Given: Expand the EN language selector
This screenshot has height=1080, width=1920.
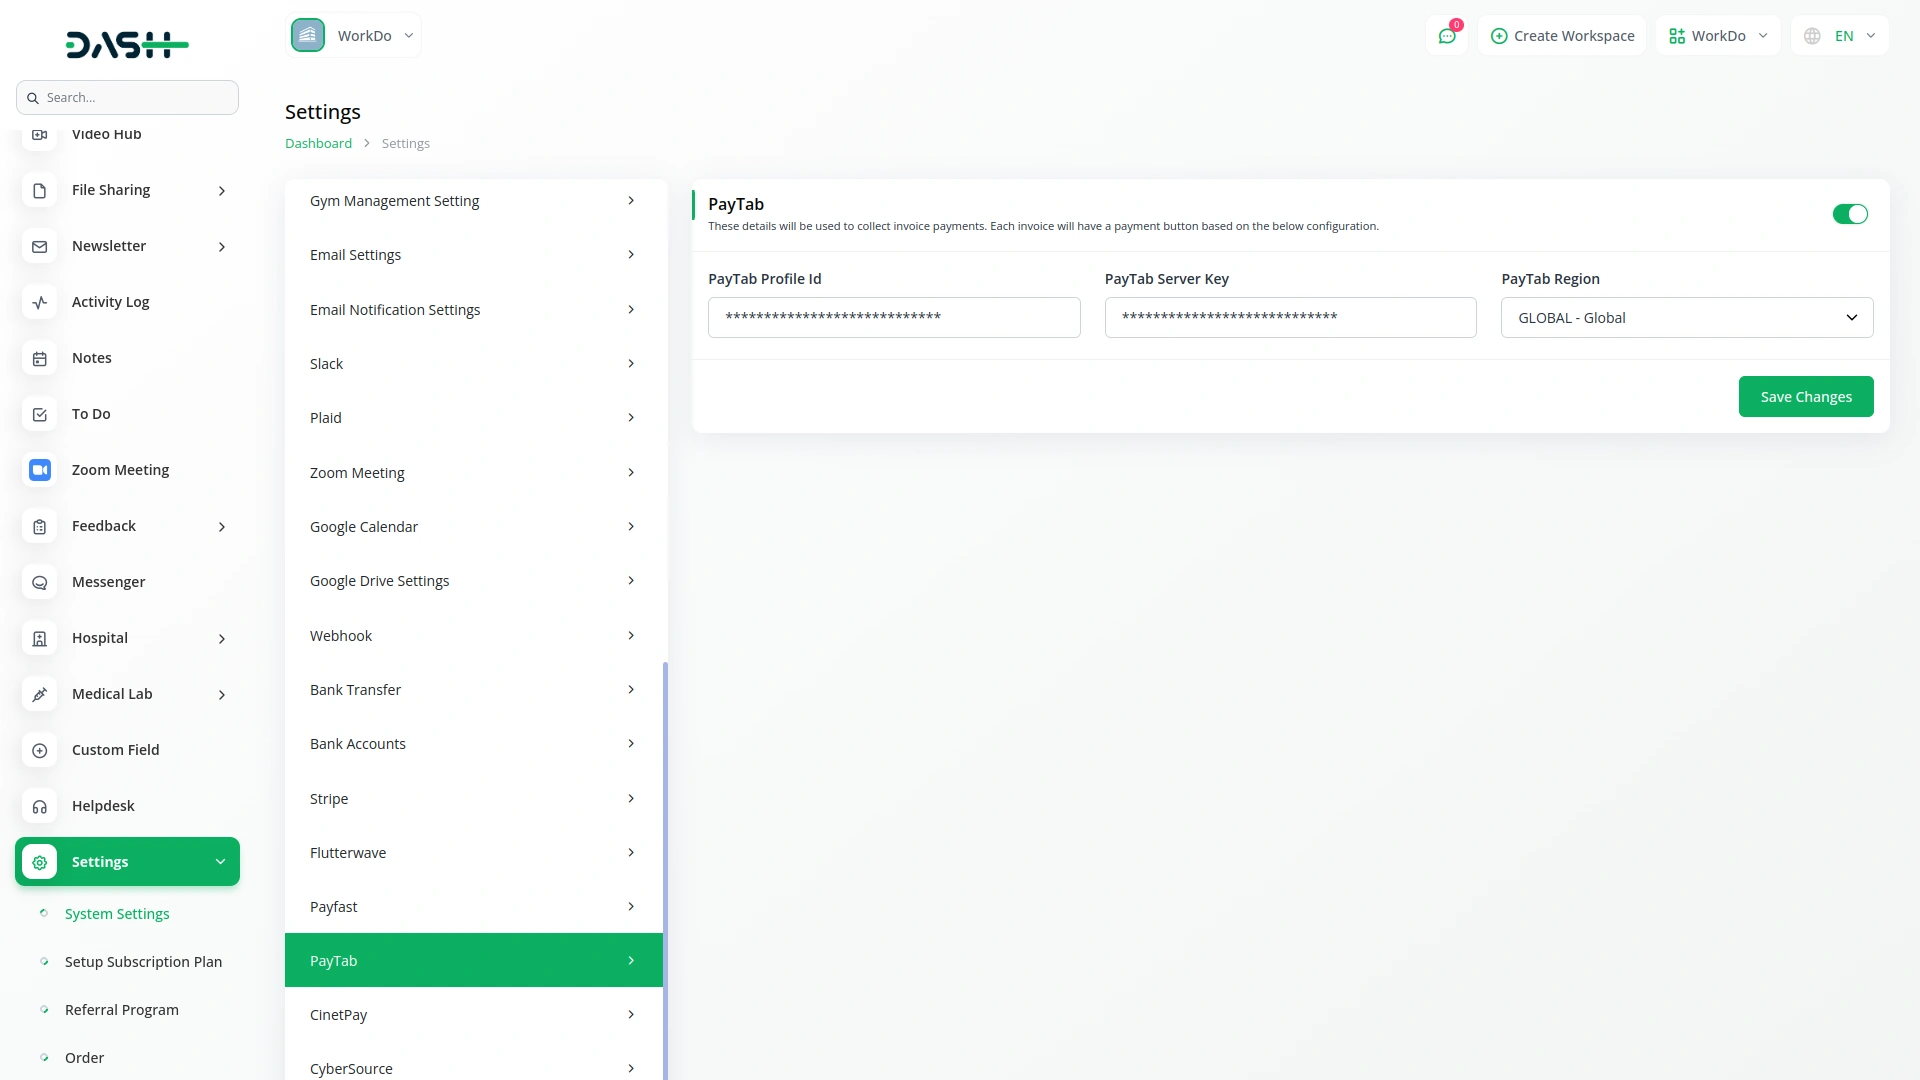Looking at the screenshot, I should [1840, 36].
